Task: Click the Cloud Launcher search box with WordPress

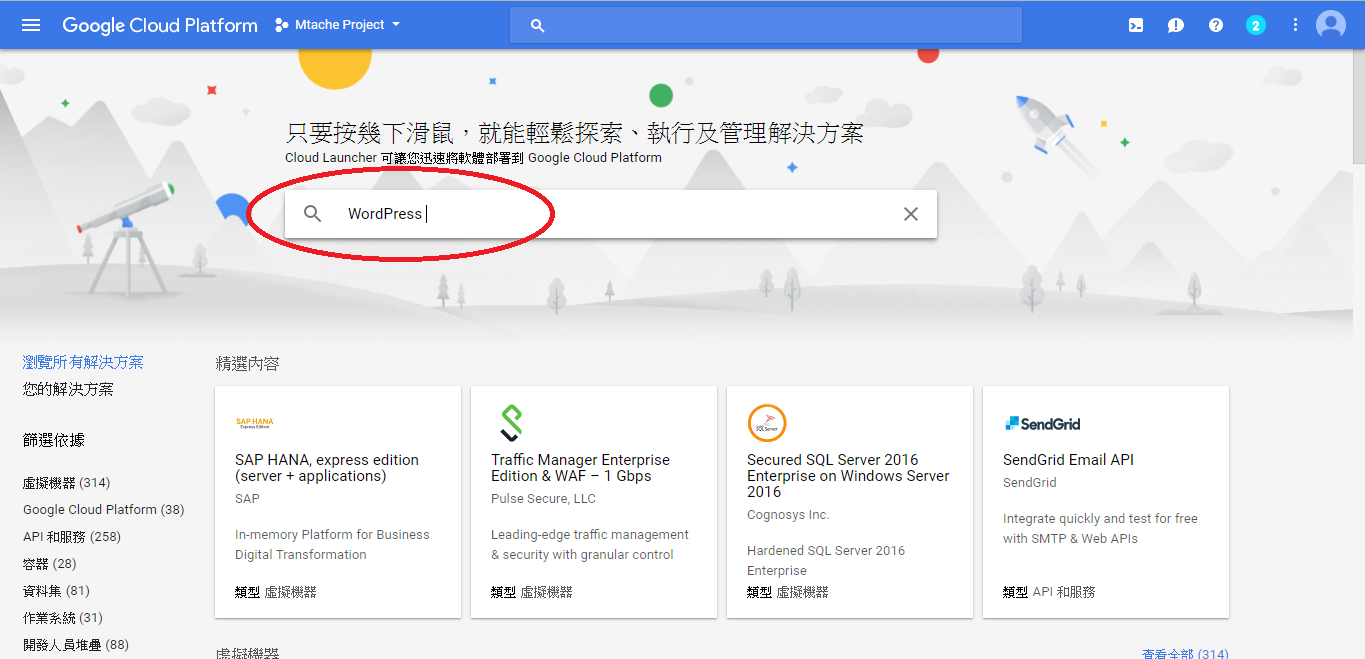Action: click(x=611, y=214)
